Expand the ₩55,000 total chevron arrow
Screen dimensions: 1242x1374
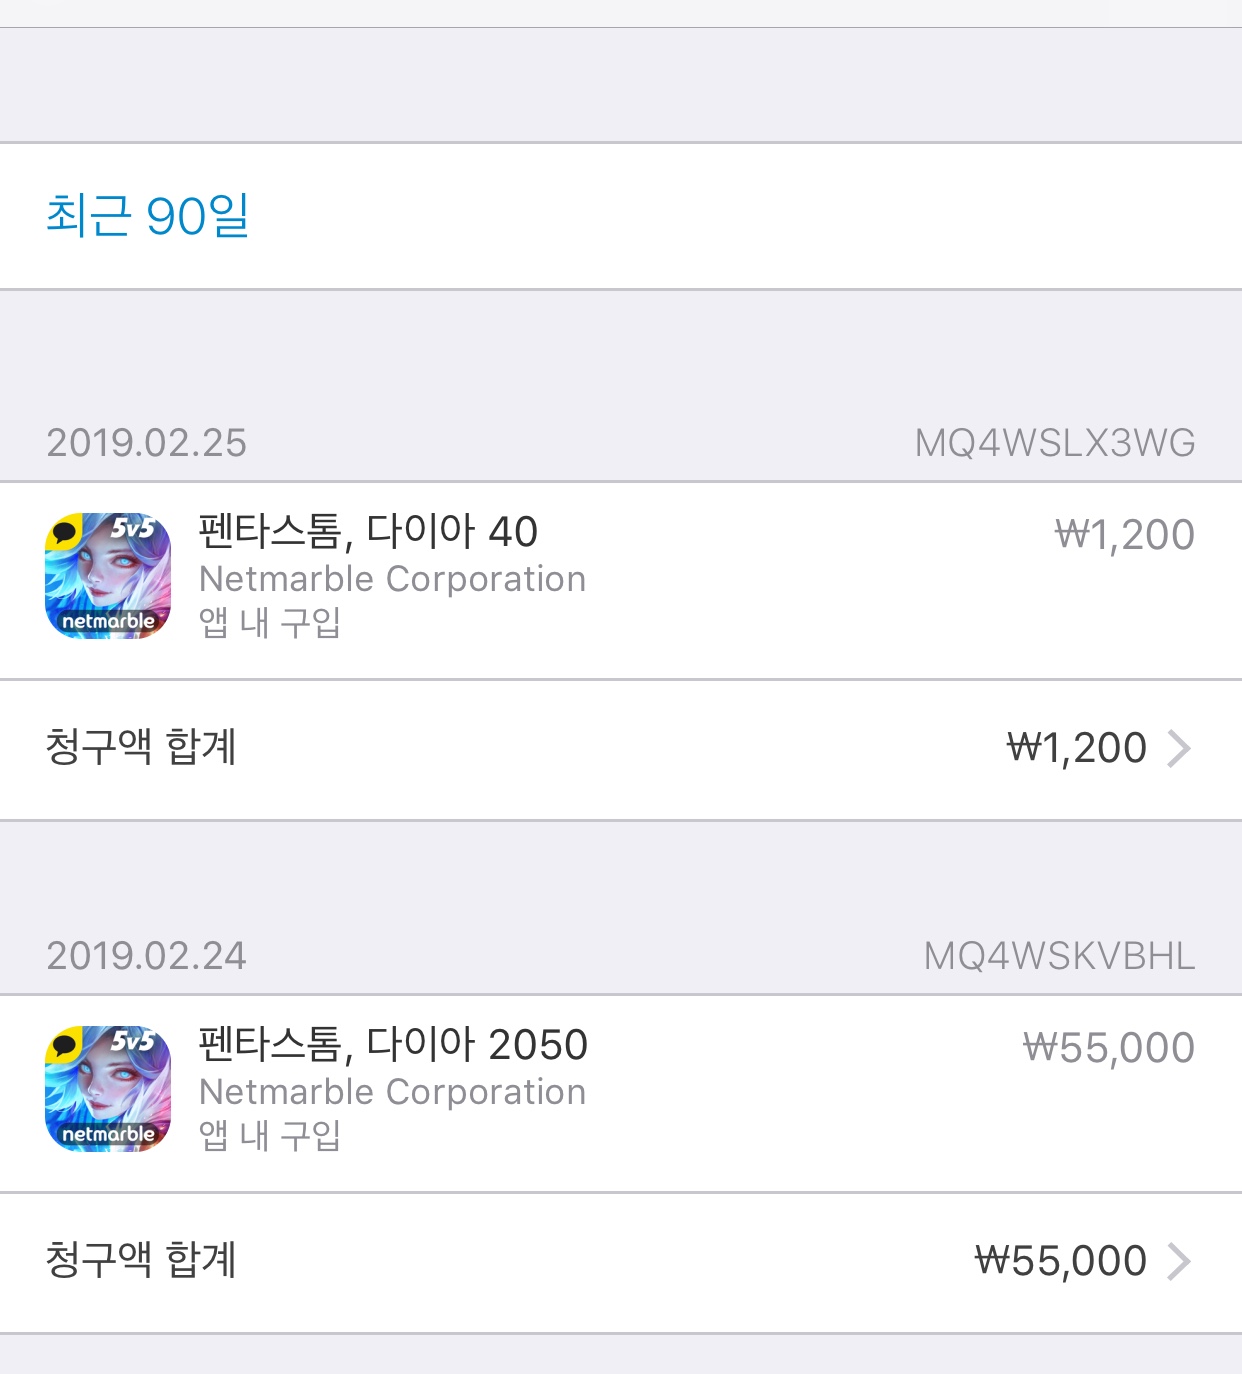click(x=1180, y=1262)
